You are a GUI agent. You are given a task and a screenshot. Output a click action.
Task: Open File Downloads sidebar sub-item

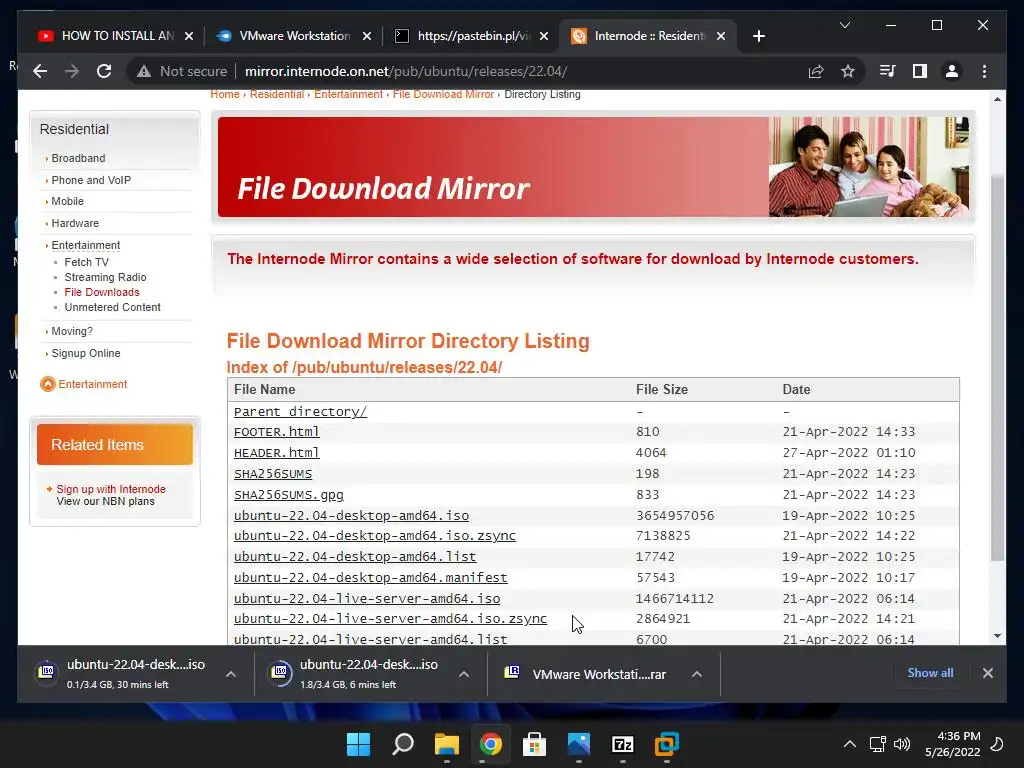pos(102,292)
